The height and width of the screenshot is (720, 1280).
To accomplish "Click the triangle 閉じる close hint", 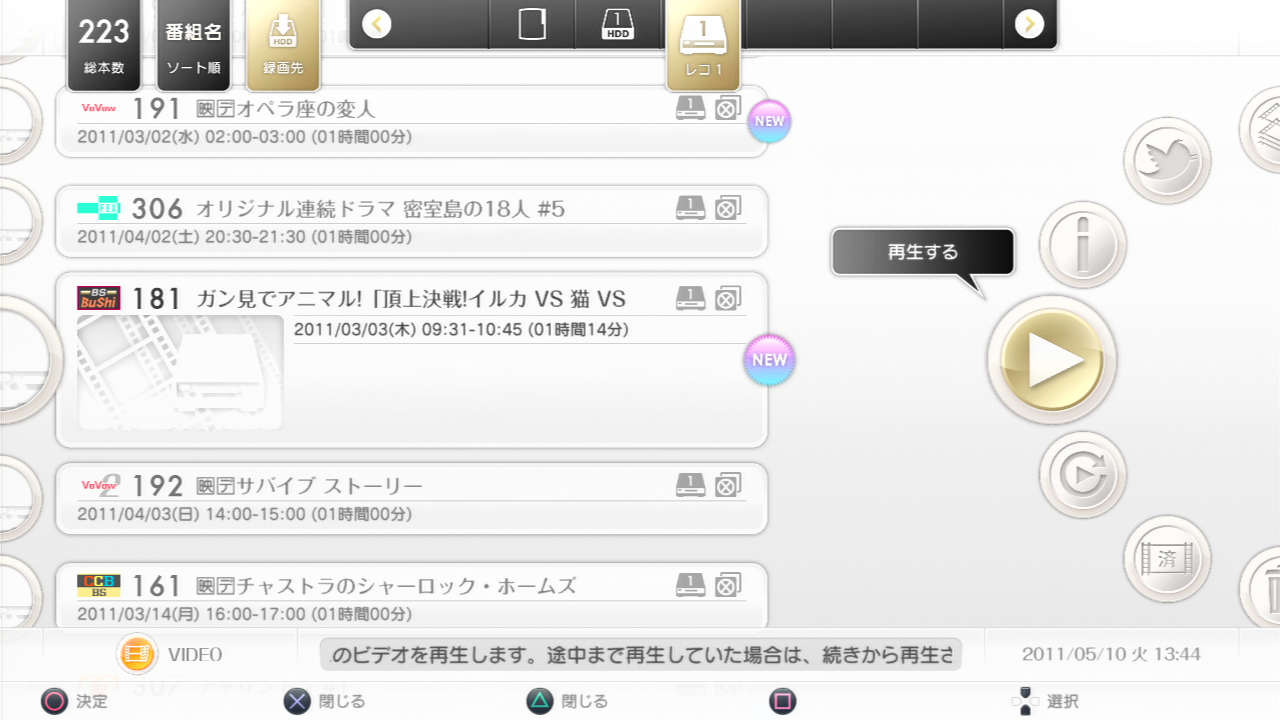I will [x=567, y=702].
